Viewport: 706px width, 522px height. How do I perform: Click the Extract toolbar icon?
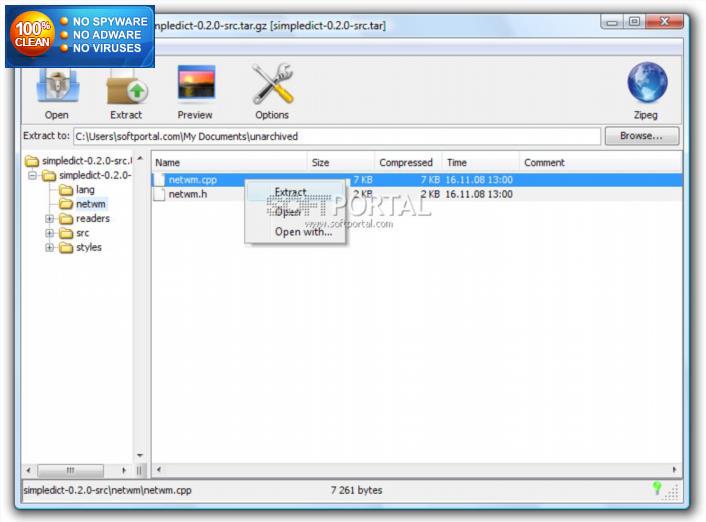[127, 87]
